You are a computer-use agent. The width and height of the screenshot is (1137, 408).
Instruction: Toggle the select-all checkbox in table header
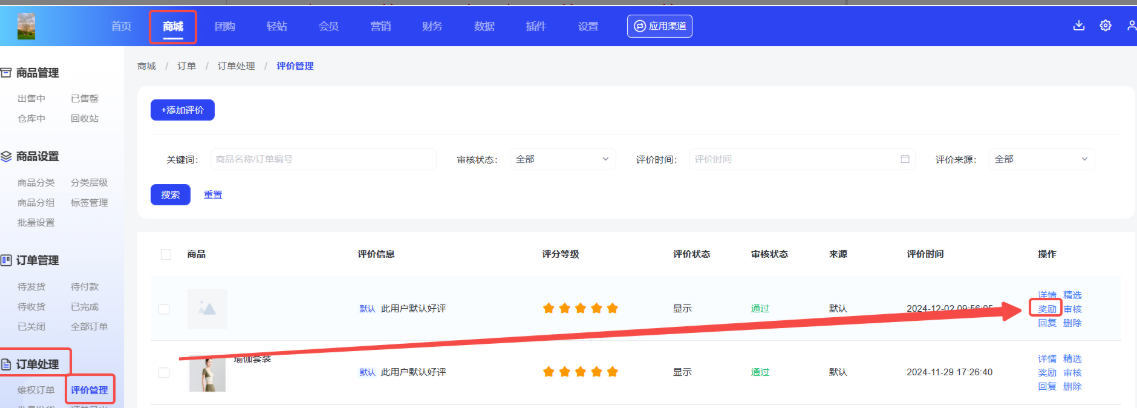tap(165, 254)
